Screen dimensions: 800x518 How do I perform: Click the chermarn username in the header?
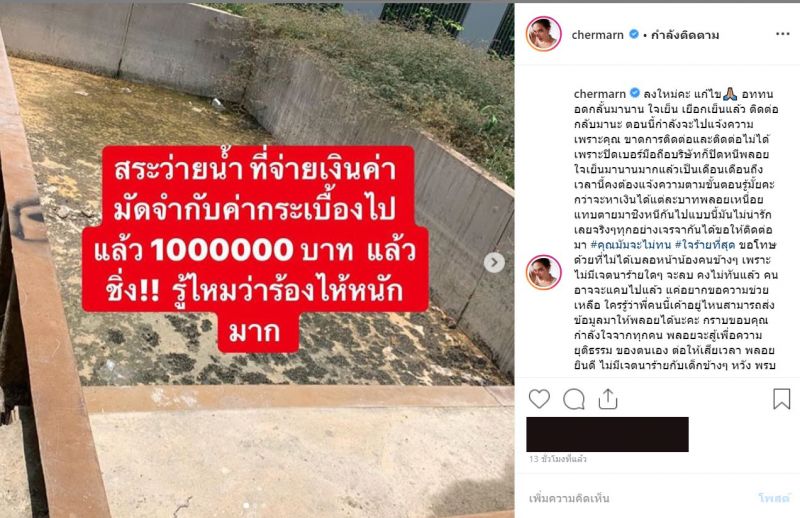click(x=597, y=35)
